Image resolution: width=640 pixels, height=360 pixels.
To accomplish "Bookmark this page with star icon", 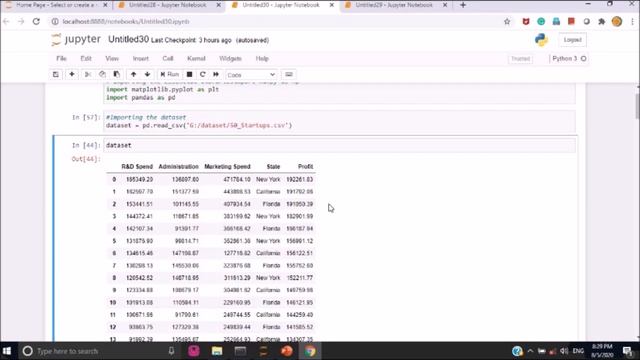I will (x=507, y=22).
